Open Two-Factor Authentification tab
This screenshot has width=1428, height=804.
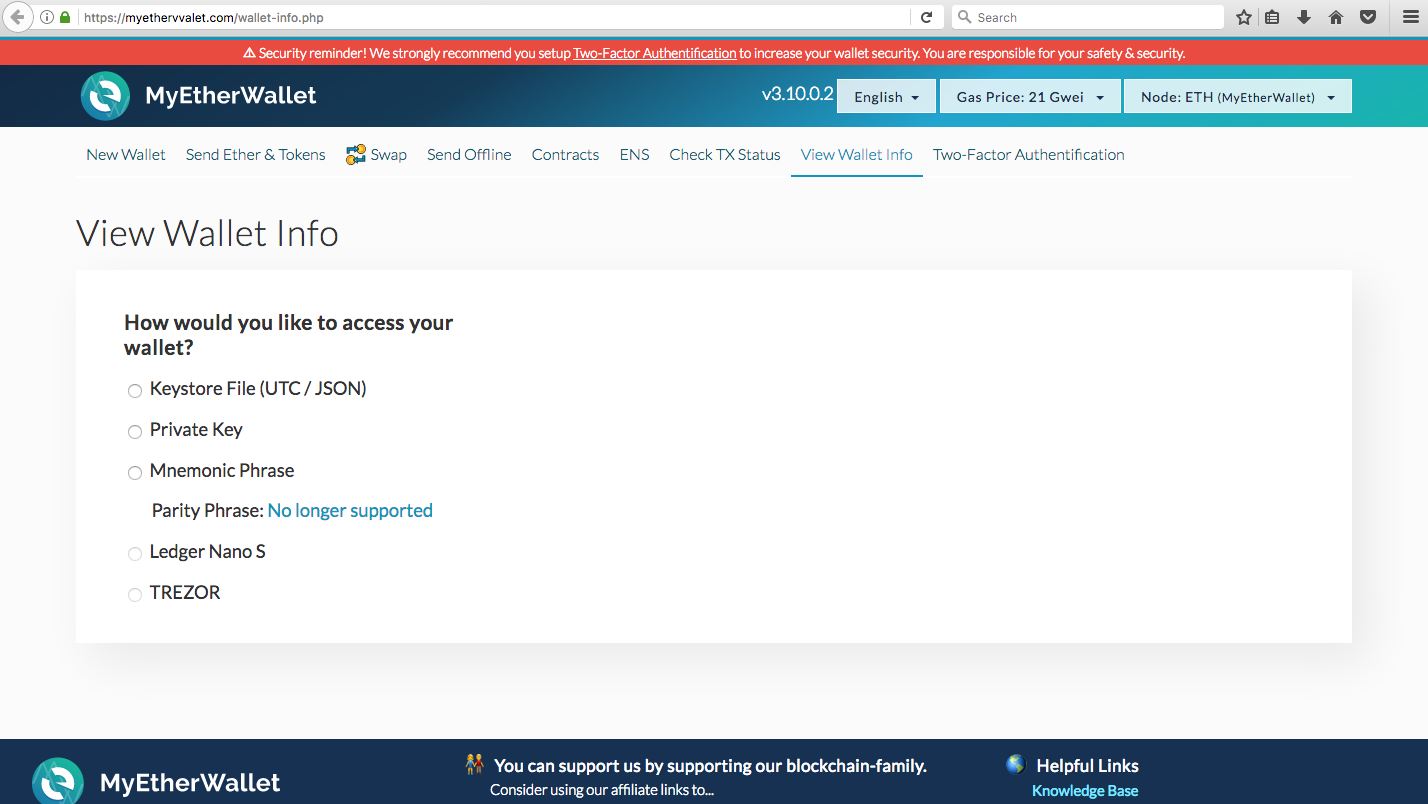click(1029, 154)
